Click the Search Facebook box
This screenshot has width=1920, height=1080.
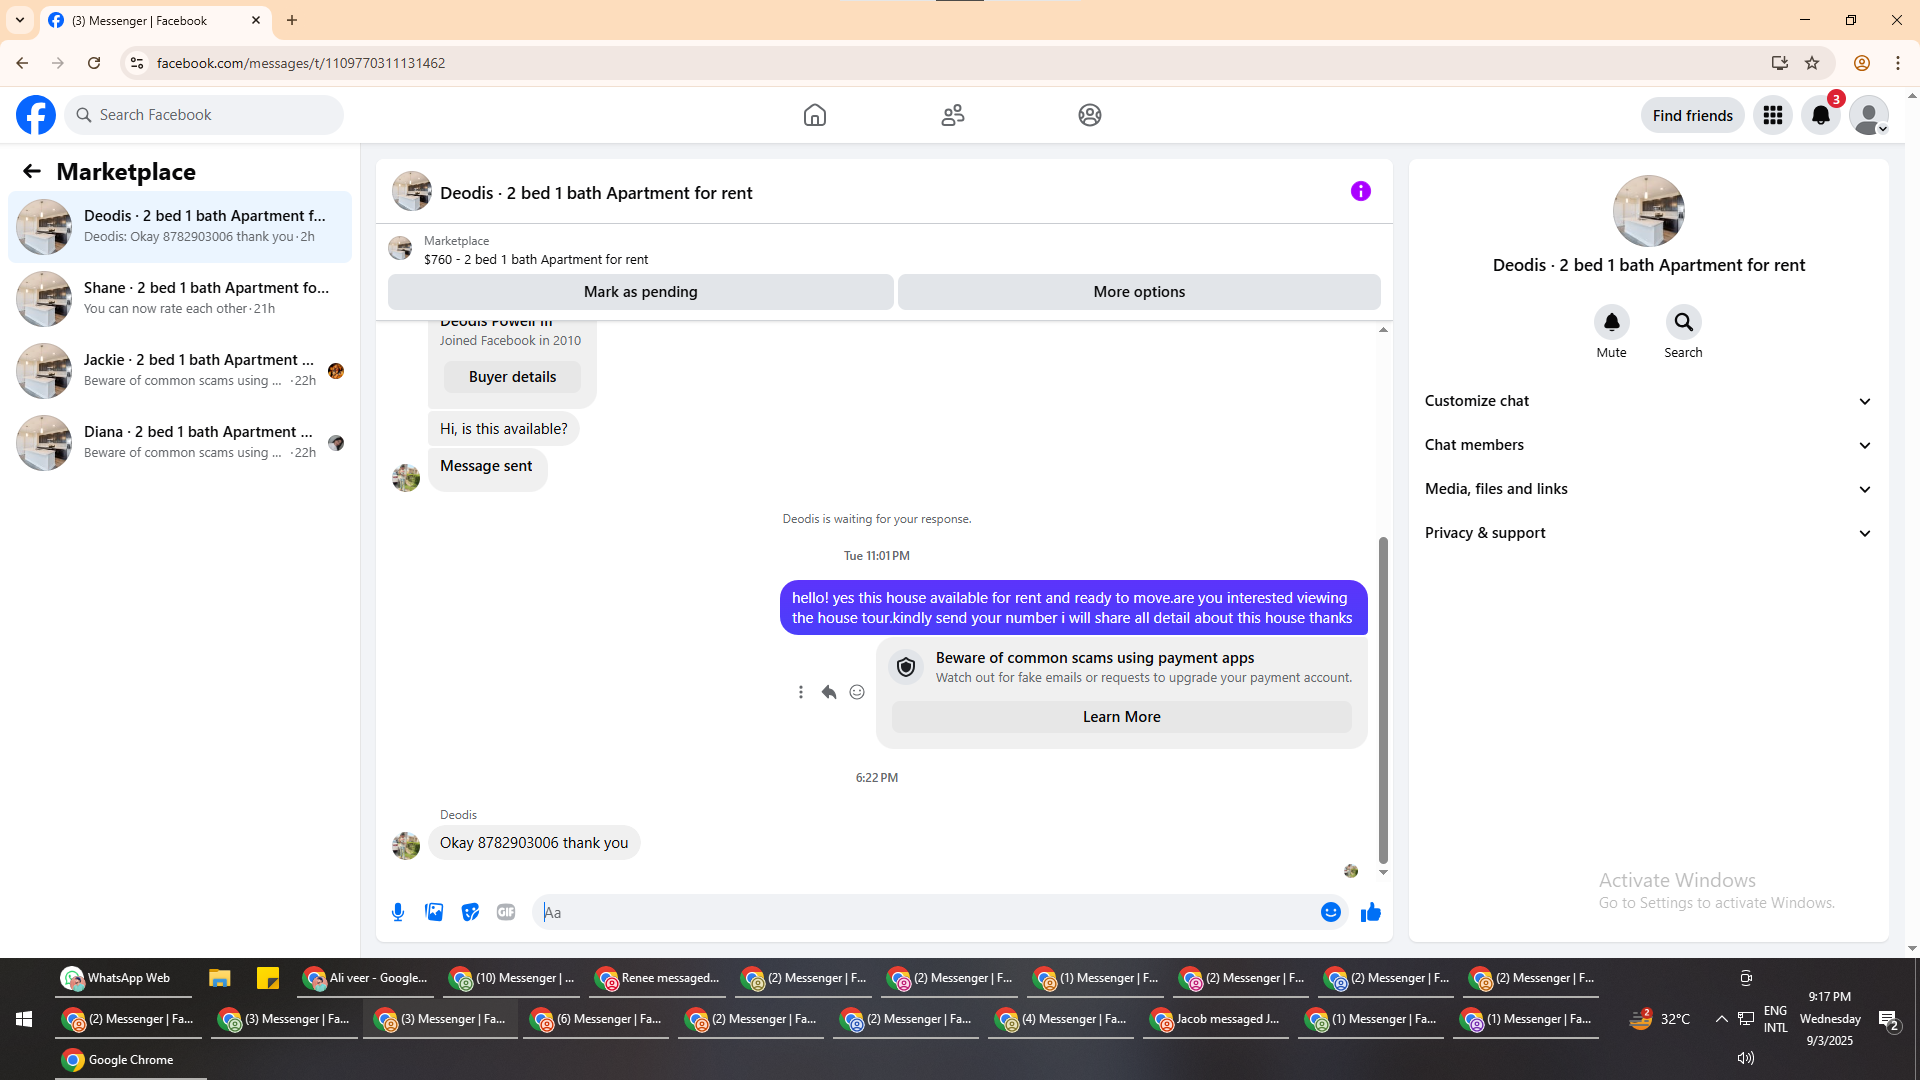pos(204,115)
